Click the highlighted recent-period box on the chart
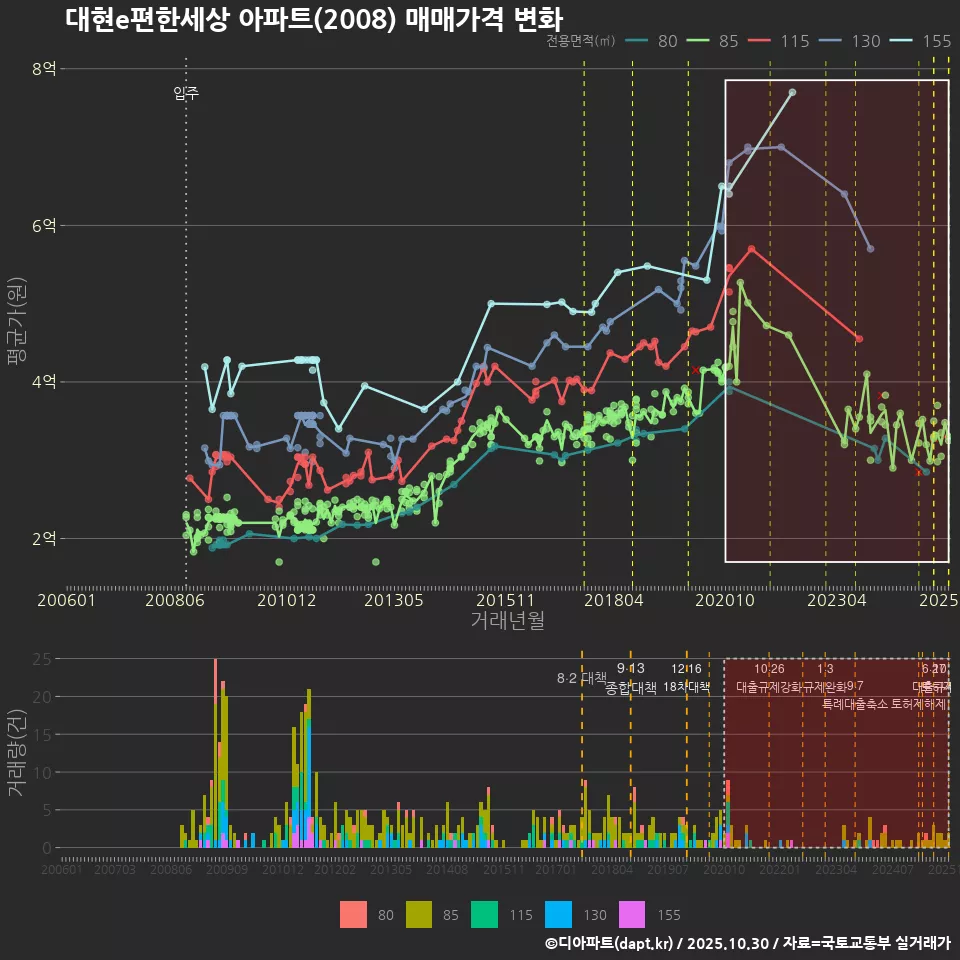Screen dimensions: 960x960 [x=836, y=320]
